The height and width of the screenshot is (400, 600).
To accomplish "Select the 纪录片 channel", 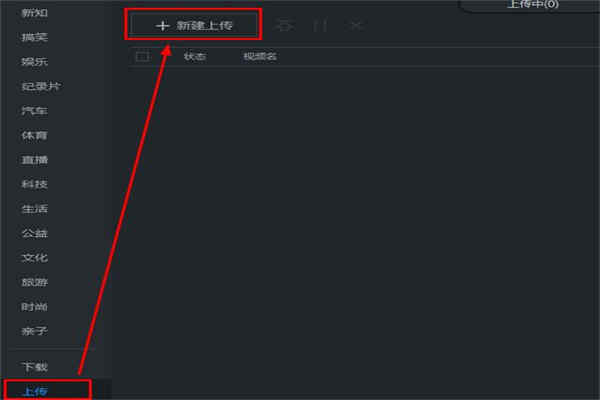I will click(x=41, y=86).
